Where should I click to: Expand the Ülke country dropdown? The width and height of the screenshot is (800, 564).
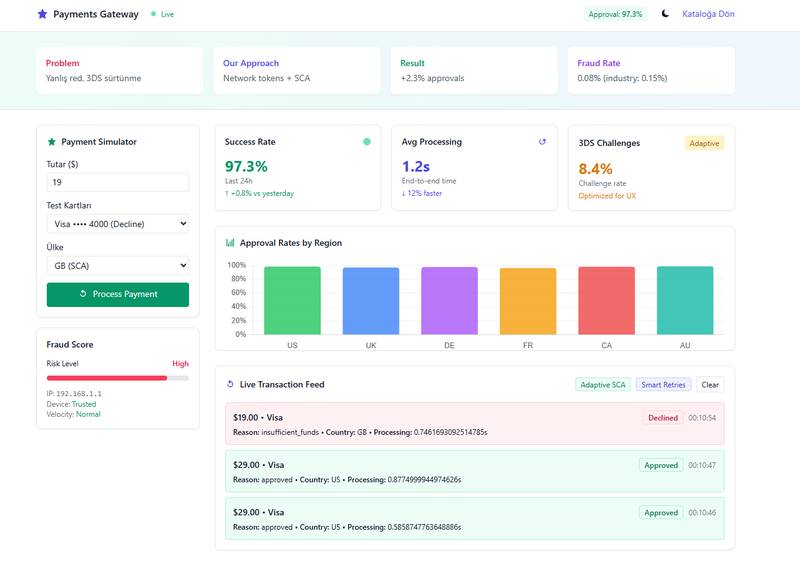[117, 265]
